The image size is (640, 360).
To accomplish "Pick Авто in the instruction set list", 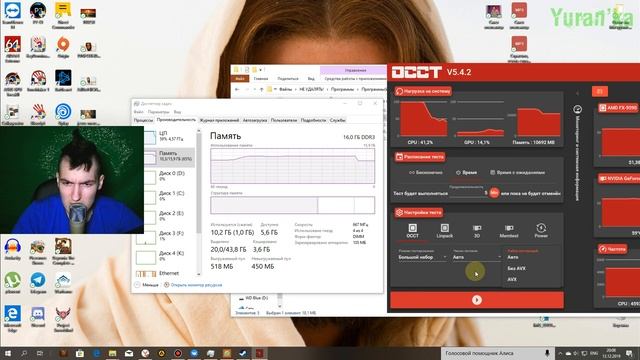I will [x=513, y=257].
